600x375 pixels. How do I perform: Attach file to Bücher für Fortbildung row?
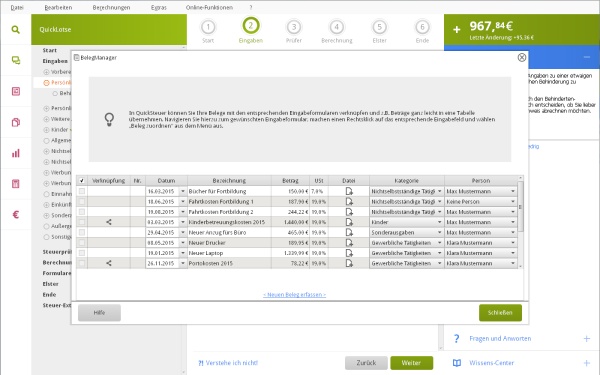349,191
